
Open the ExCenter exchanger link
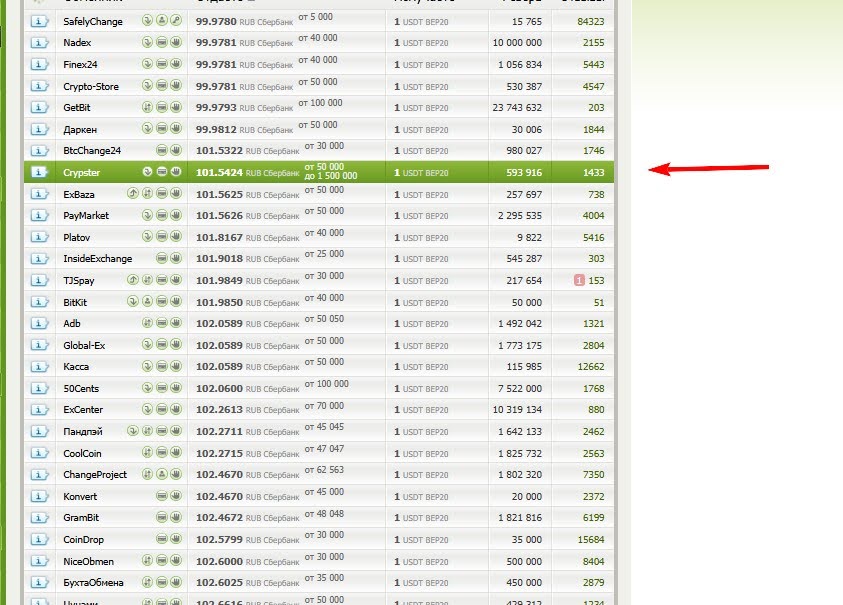83,410
